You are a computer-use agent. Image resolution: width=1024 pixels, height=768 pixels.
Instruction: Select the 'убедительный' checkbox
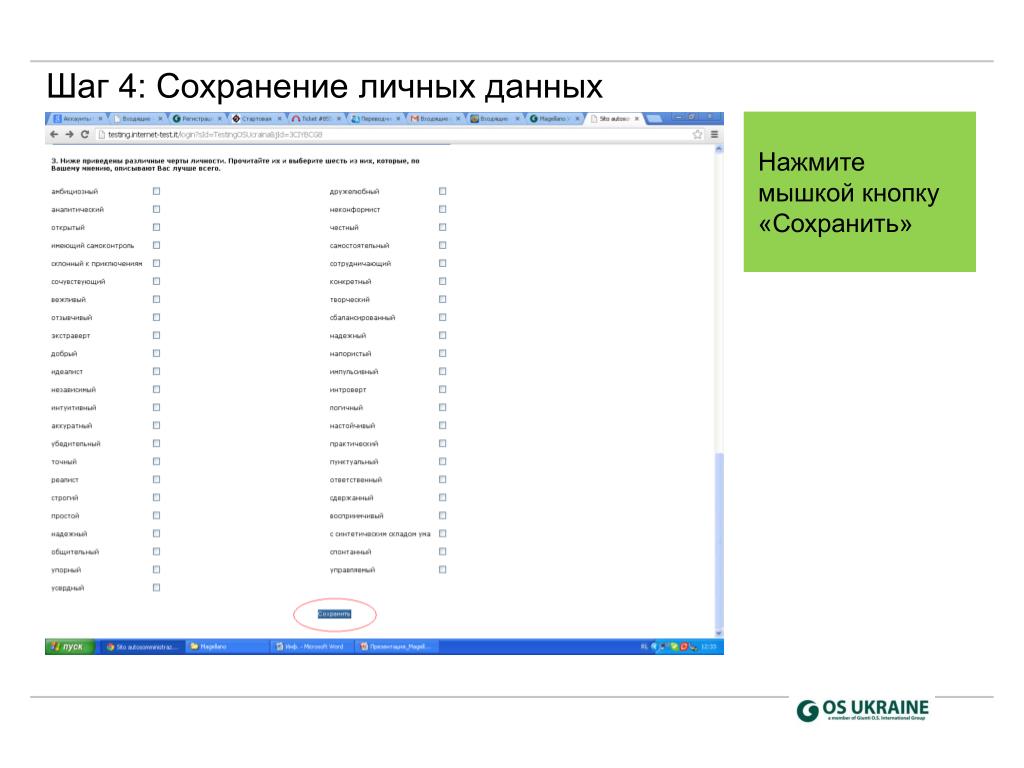[157, 443]
